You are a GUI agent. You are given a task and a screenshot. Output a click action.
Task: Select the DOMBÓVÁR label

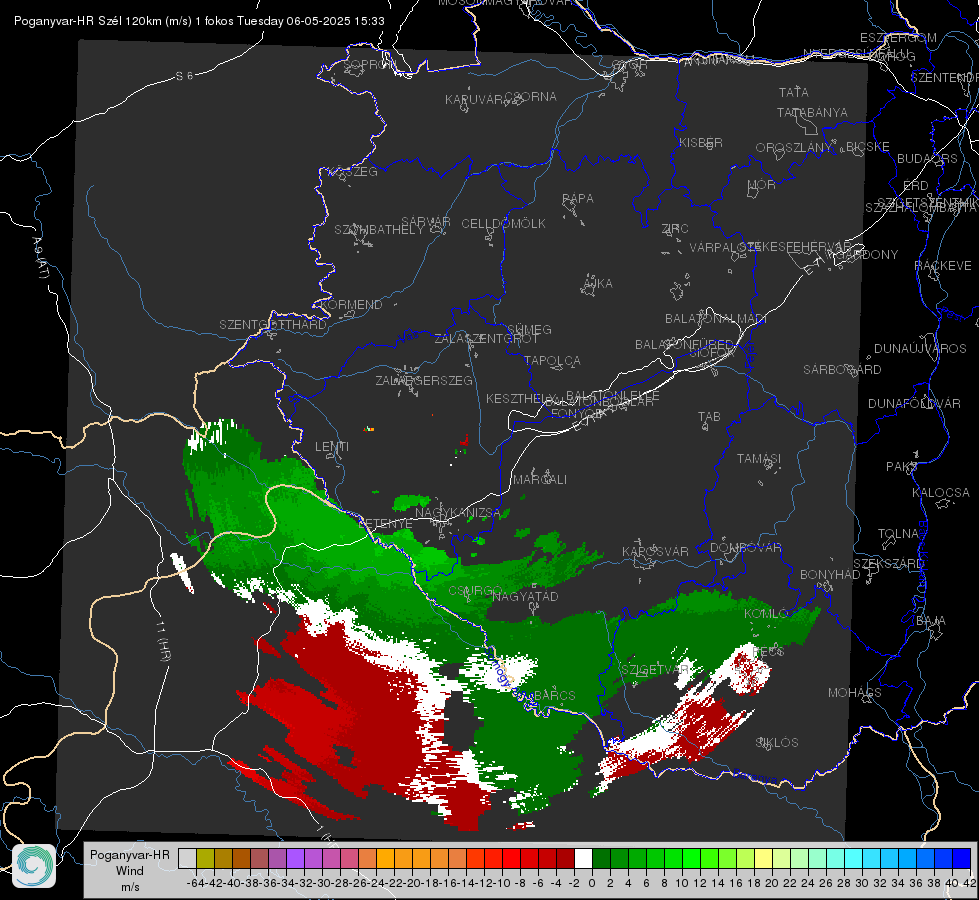pyautogui.click(x=745, y=548)
